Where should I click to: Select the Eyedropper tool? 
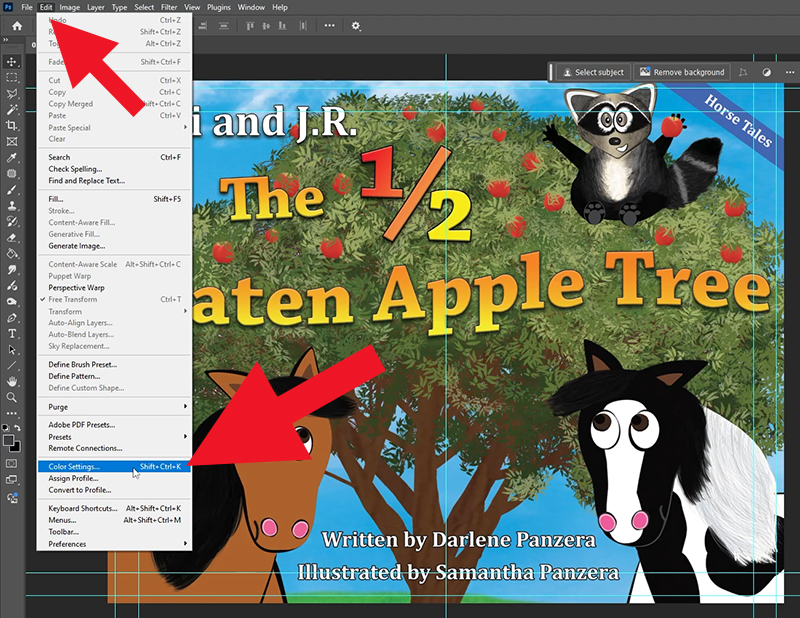click(11, 158)
